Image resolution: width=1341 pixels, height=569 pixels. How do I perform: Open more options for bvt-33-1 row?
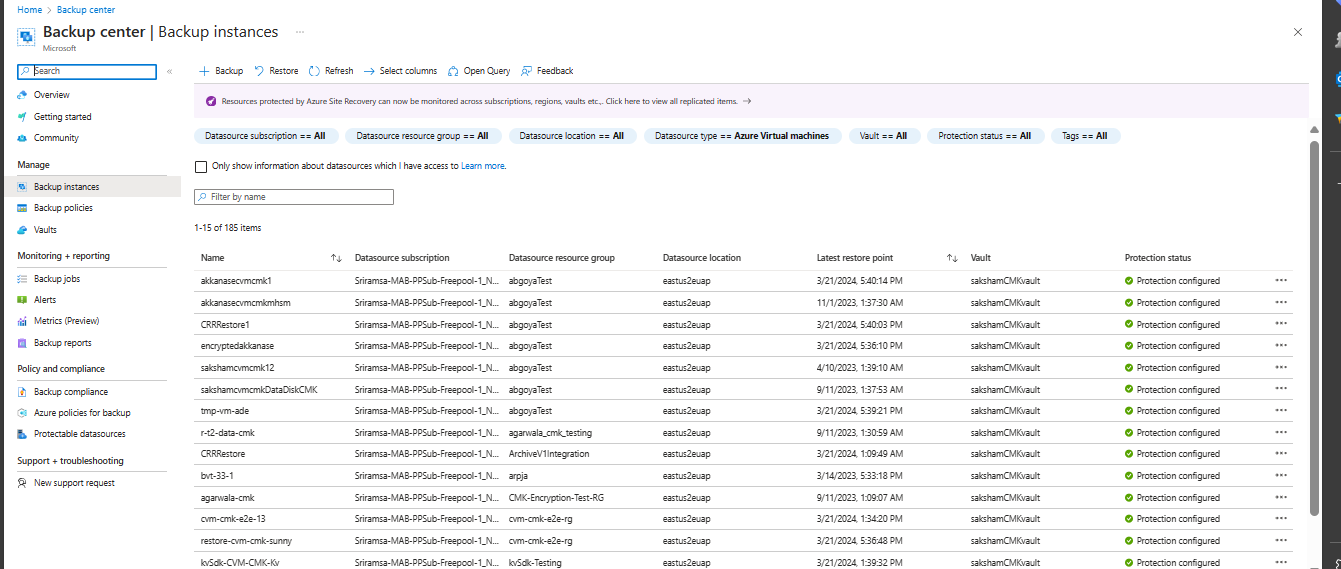click(1281, 475)
